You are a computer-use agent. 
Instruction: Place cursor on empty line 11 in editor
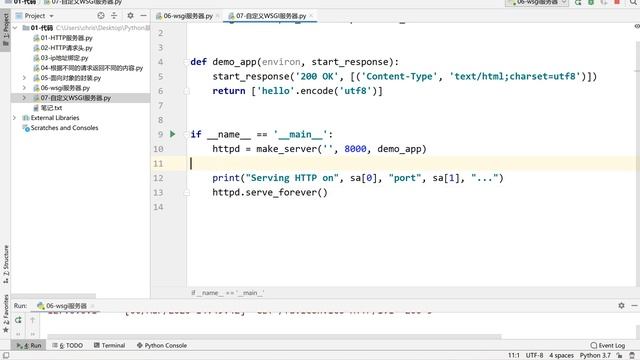tap(412, 164)
